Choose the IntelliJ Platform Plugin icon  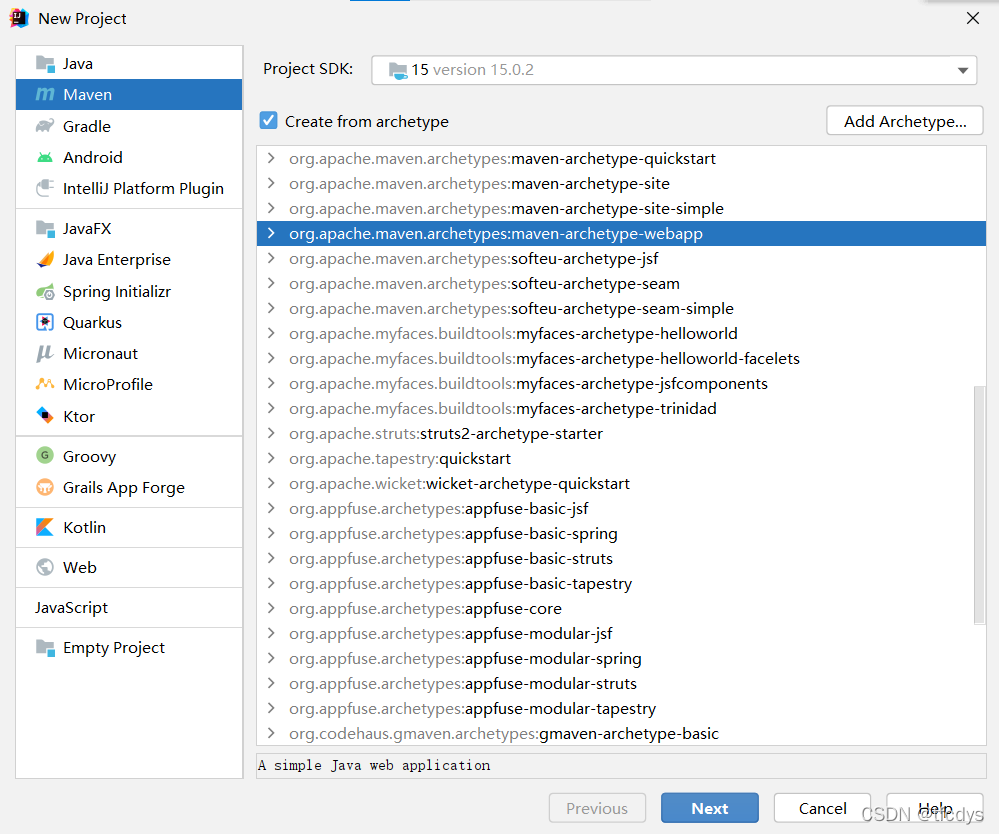coord(45,188)
